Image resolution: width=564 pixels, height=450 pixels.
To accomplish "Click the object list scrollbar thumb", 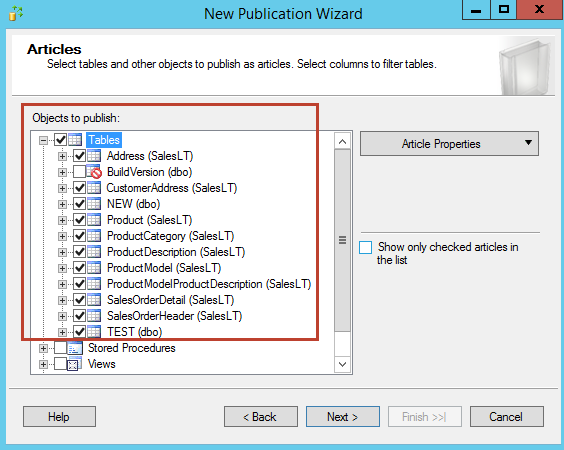I will pyautogui.click(x=342, y=240).
